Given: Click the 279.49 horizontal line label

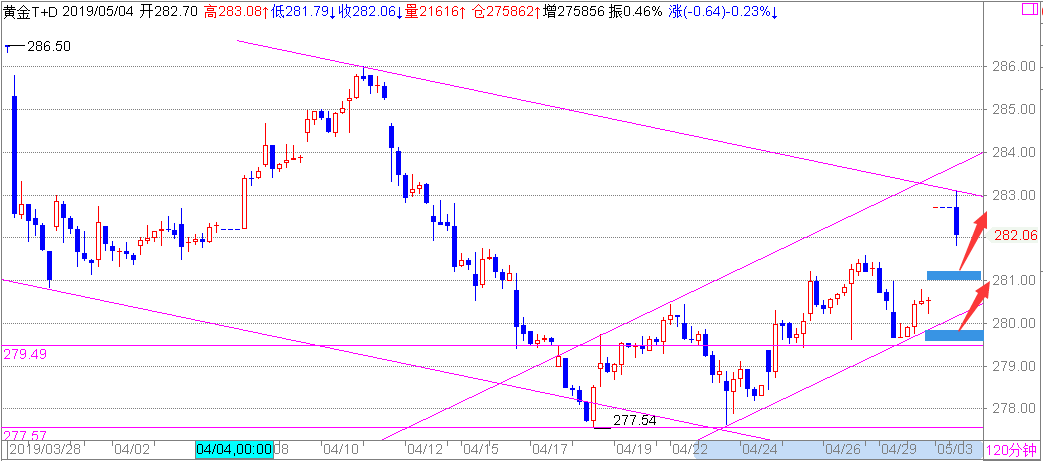Looking at the screenshot, I should (25, 354).
